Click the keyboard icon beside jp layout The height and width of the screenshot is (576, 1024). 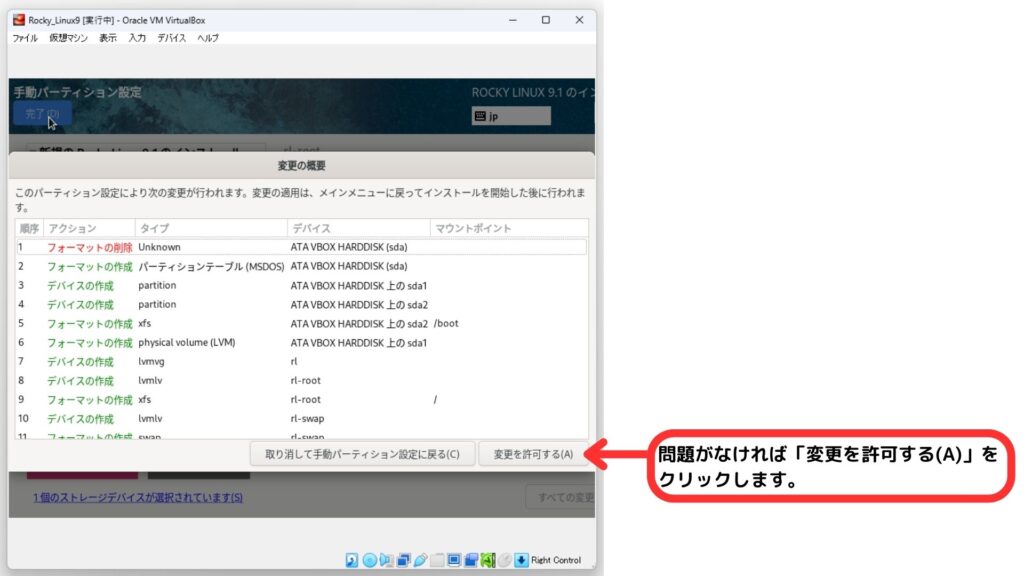480,116
